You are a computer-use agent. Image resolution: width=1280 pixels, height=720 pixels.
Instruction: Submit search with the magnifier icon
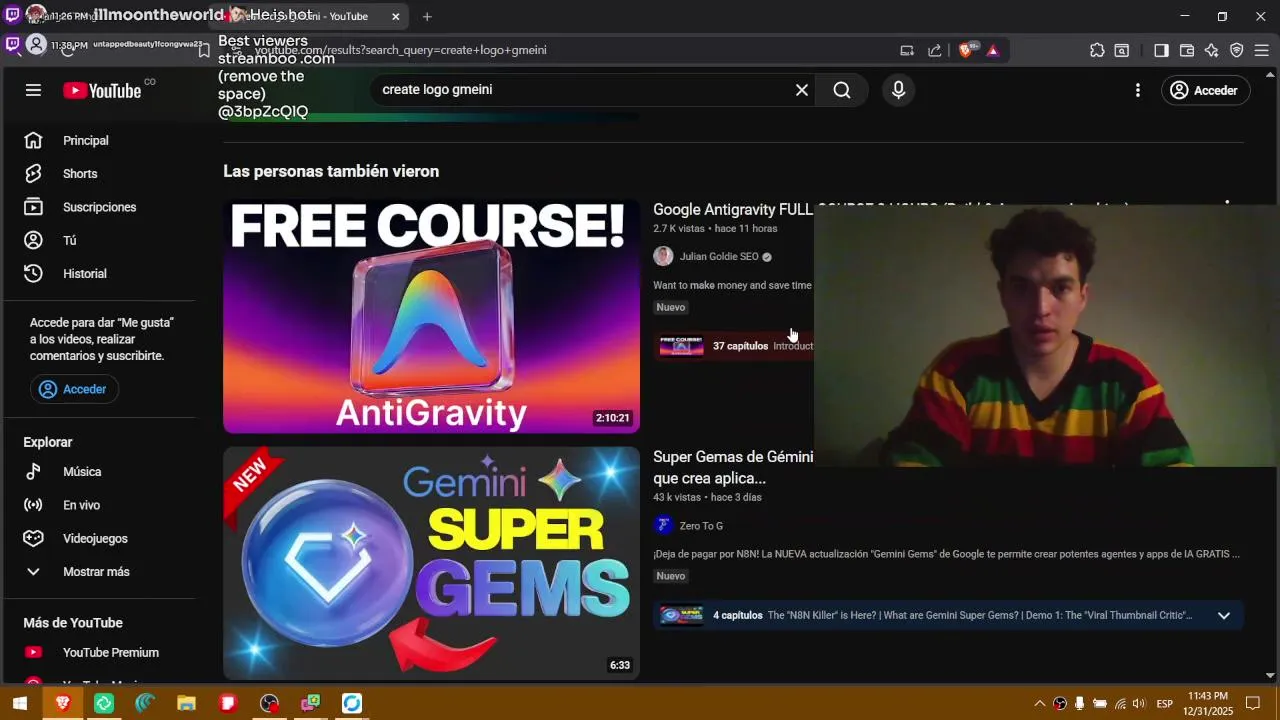[842, 90]
